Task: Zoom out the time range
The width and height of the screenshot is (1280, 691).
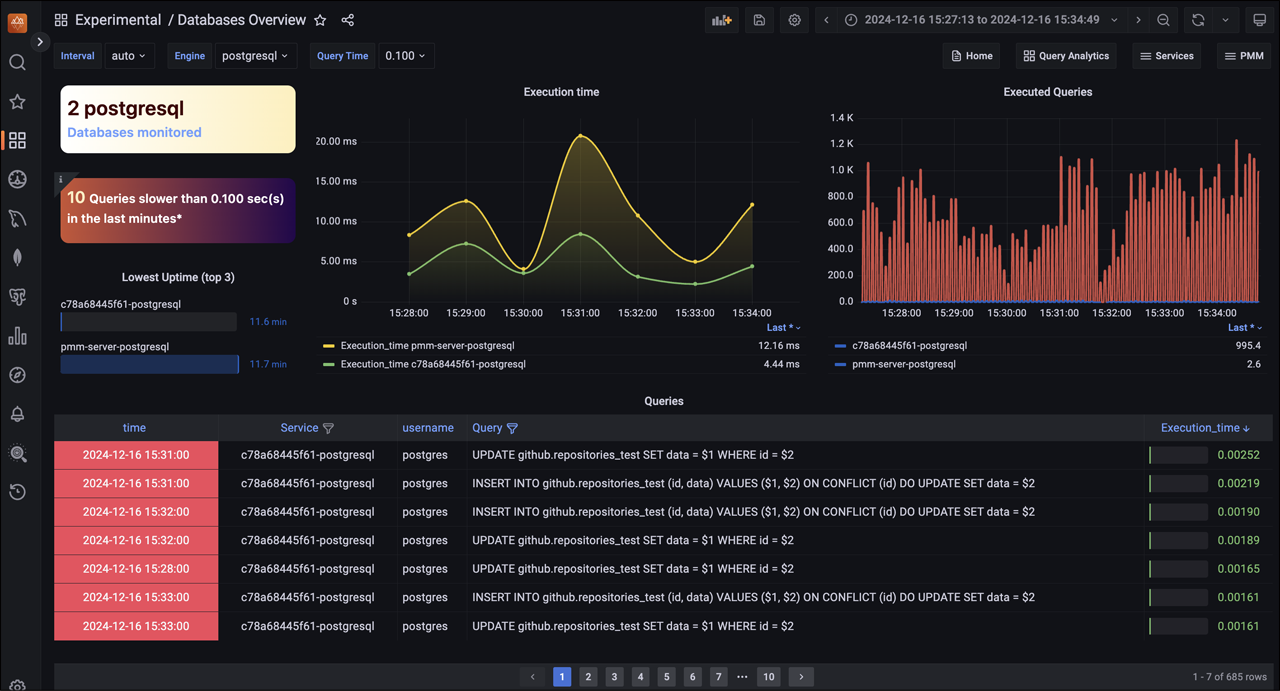Action: (x=1163, y=20)
